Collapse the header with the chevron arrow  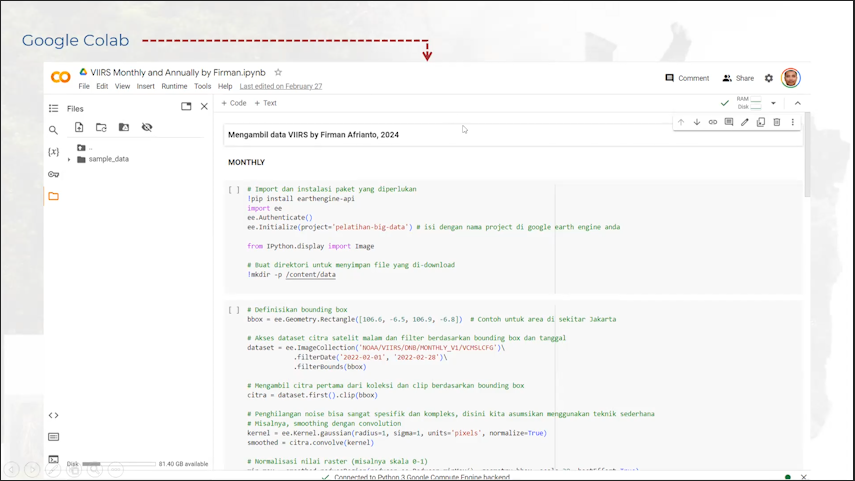[797, 103]
